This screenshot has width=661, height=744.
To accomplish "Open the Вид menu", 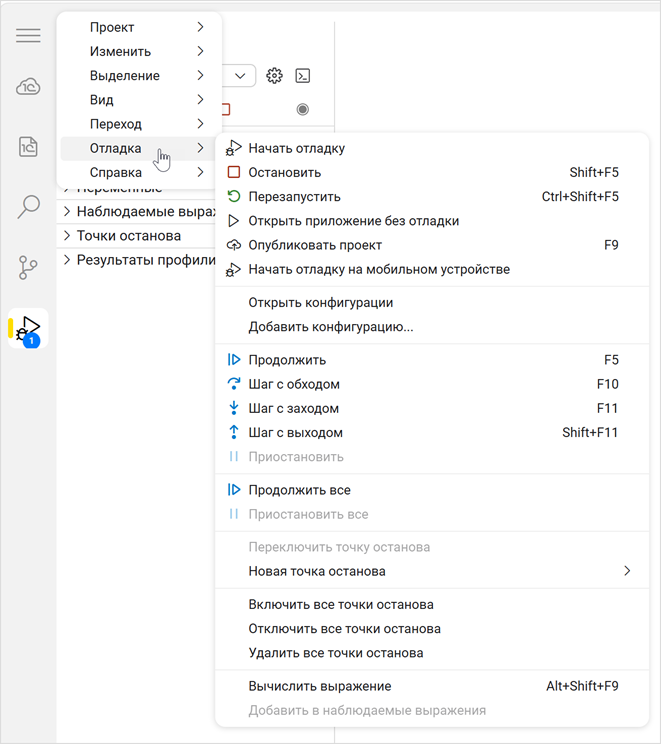I will (141, 100).
